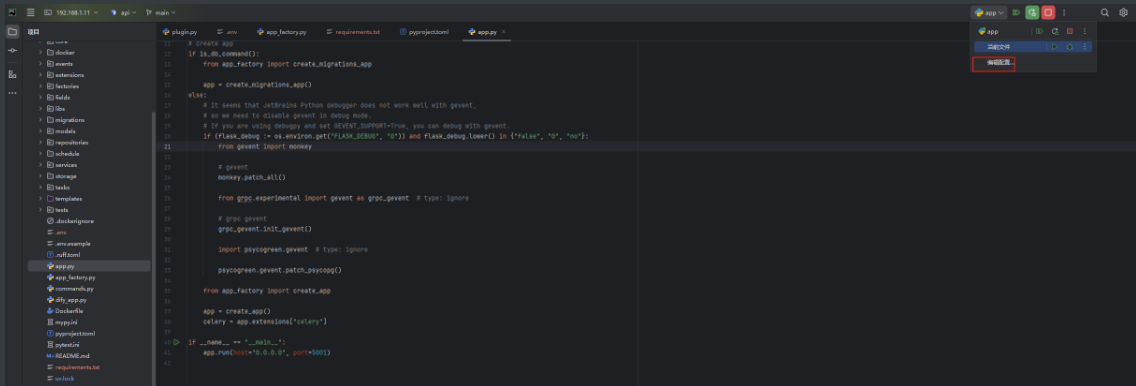Open the Commit tool window icon
The height and width of the screenshot is (386, 1136).
point(12,51)
